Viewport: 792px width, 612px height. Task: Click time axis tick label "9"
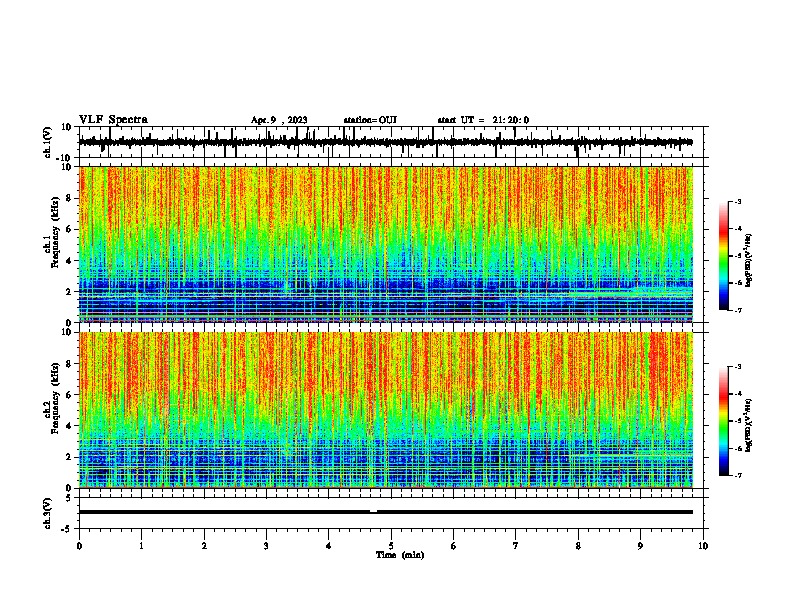tap(640, 546)
